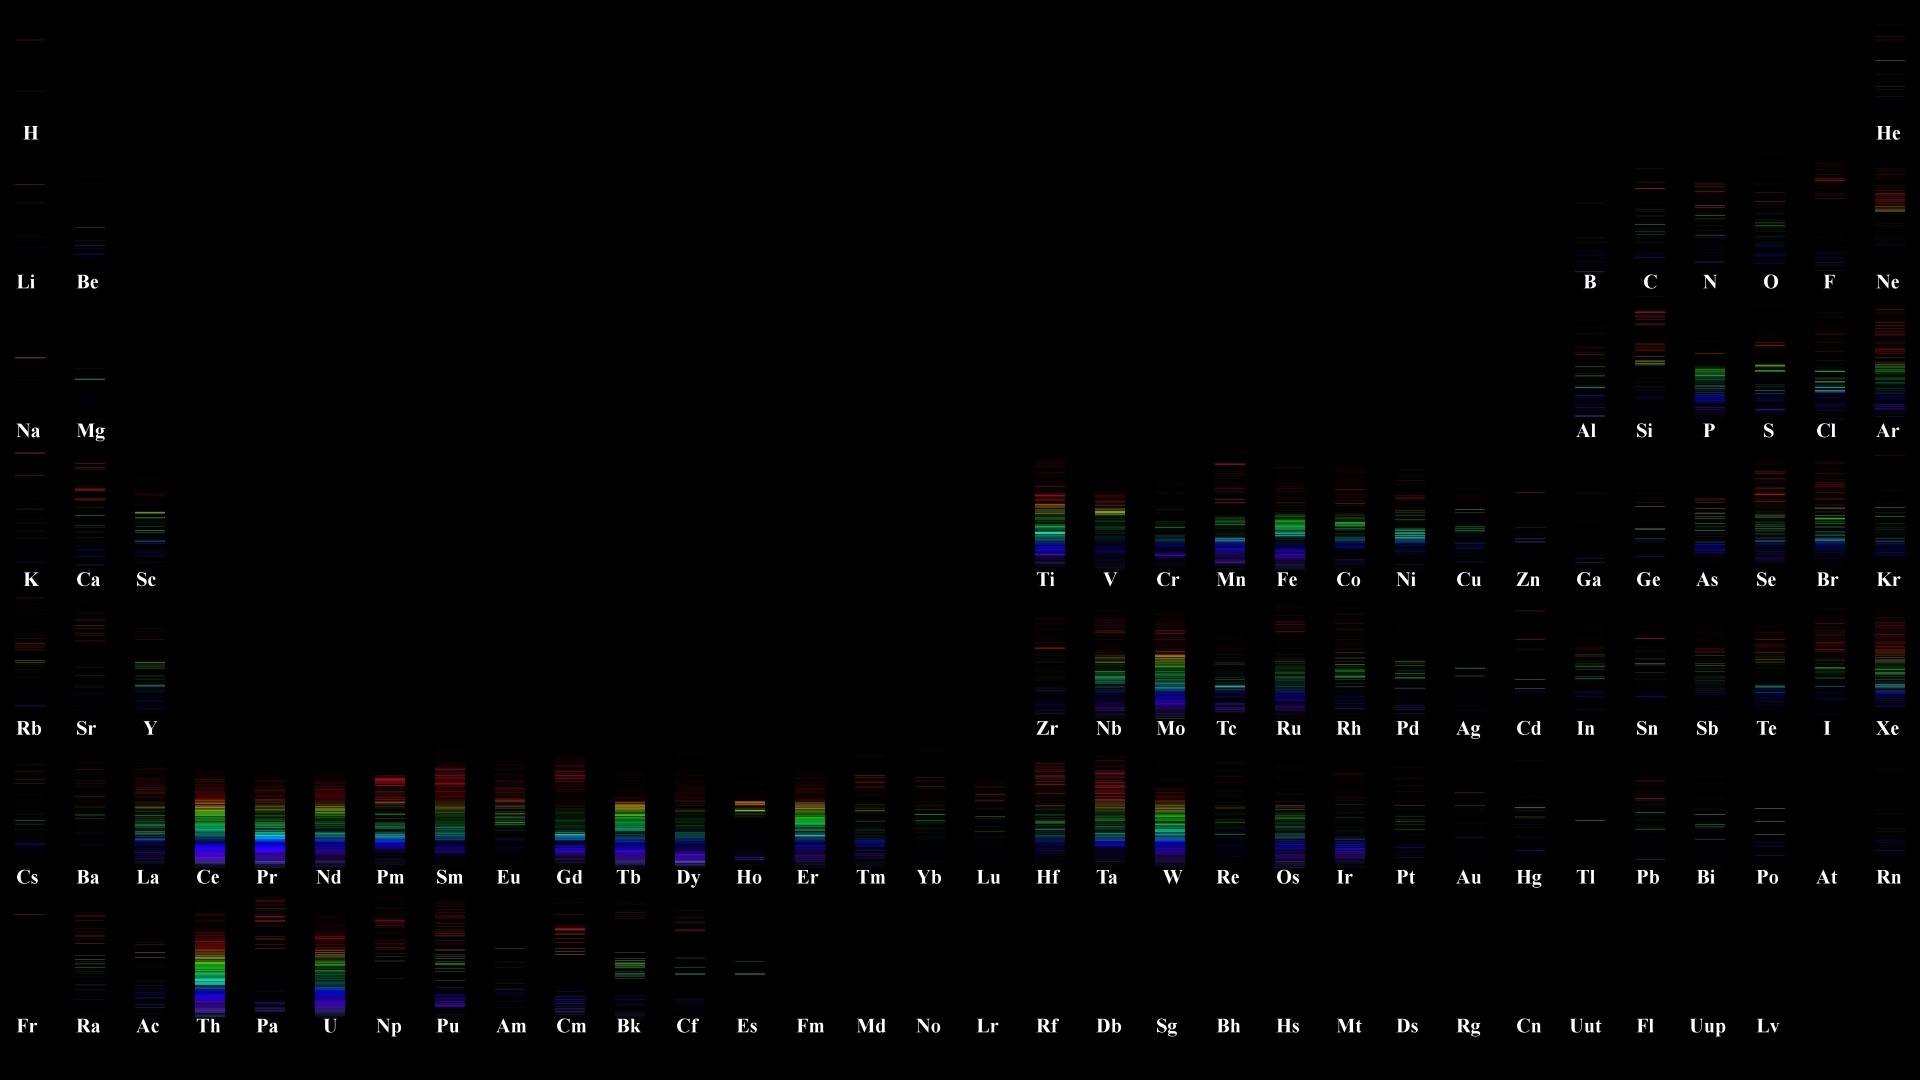
Task: Select the Mo spectrum thumbnail
Action: tap(1169, 665)
